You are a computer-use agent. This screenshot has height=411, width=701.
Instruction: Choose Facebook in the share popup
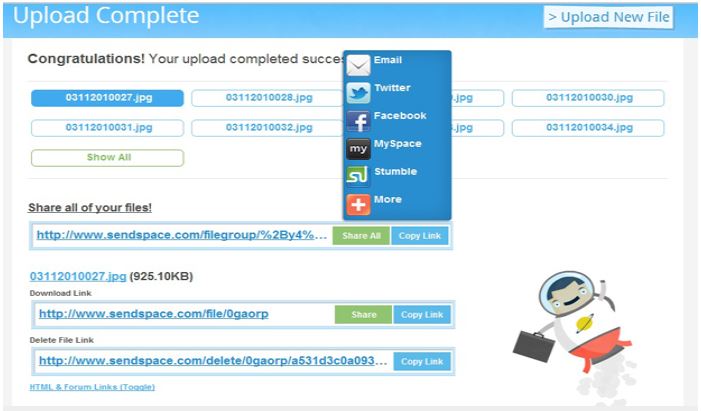[x=400, y=115]
